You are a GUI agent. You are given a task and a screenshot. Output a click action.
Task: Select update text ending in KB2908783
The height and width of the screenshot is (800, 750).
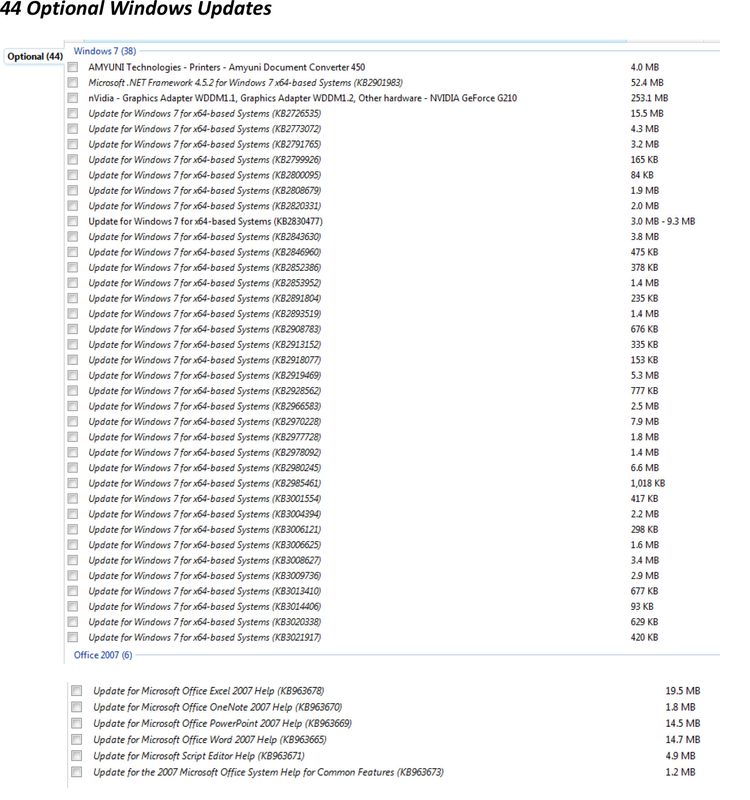[x=205, y=329]
